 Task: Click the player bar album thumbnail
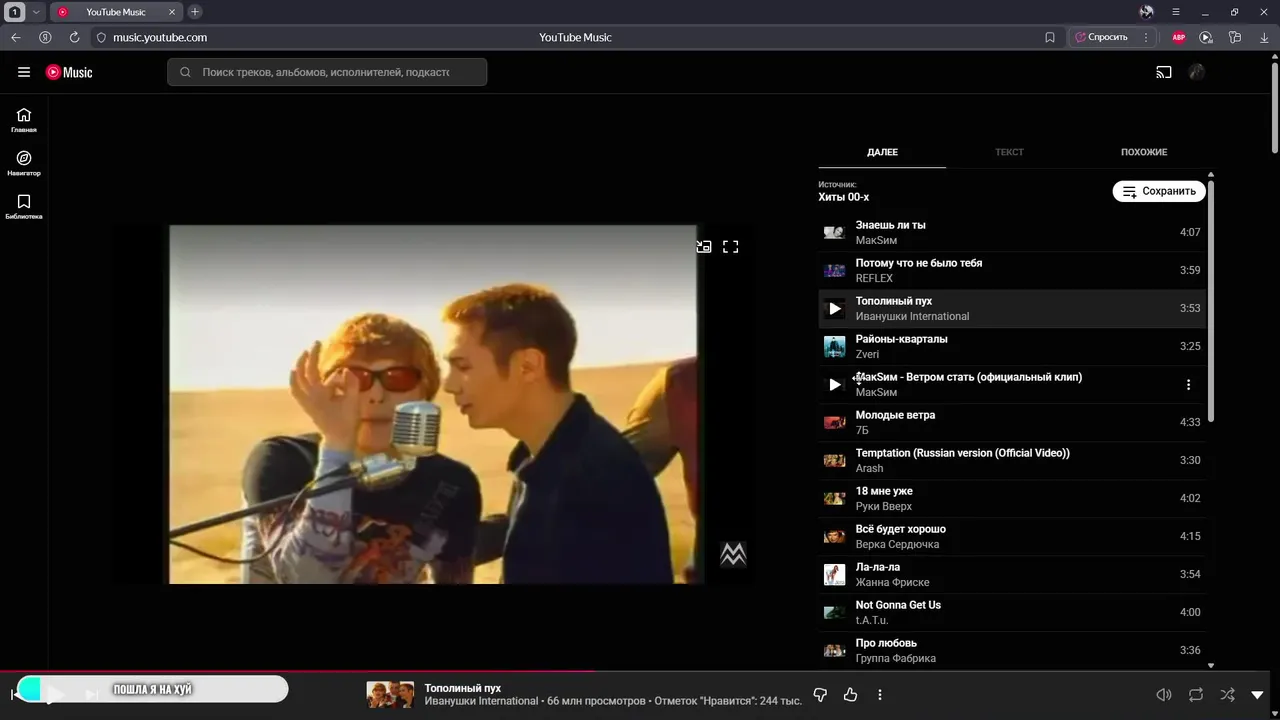point(390,695)
